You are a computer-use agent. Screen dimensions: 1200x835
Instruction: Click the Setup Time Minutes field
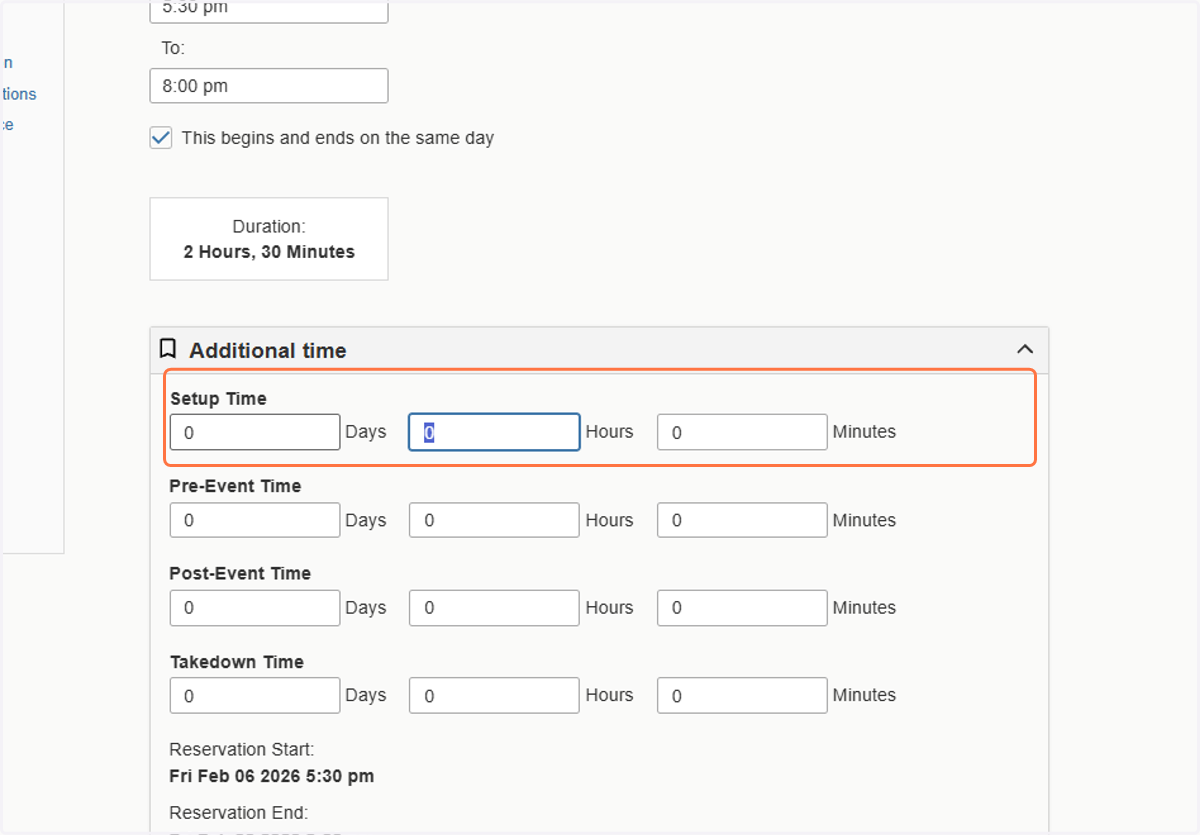pyautogui.click(x=742, y=432)
